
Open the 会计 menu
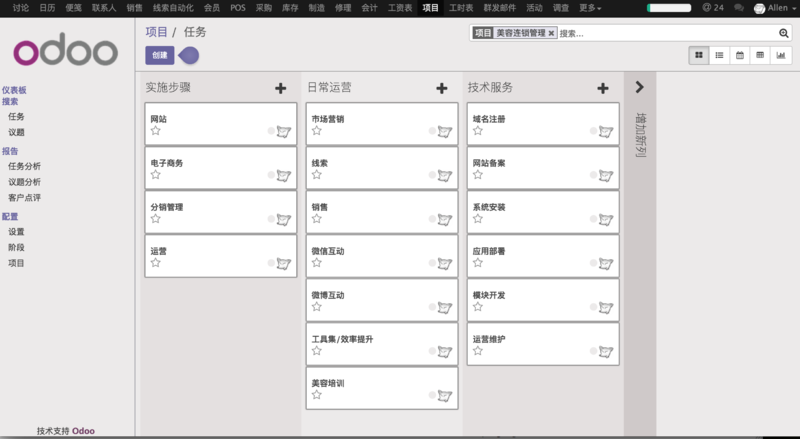(369, 8)
